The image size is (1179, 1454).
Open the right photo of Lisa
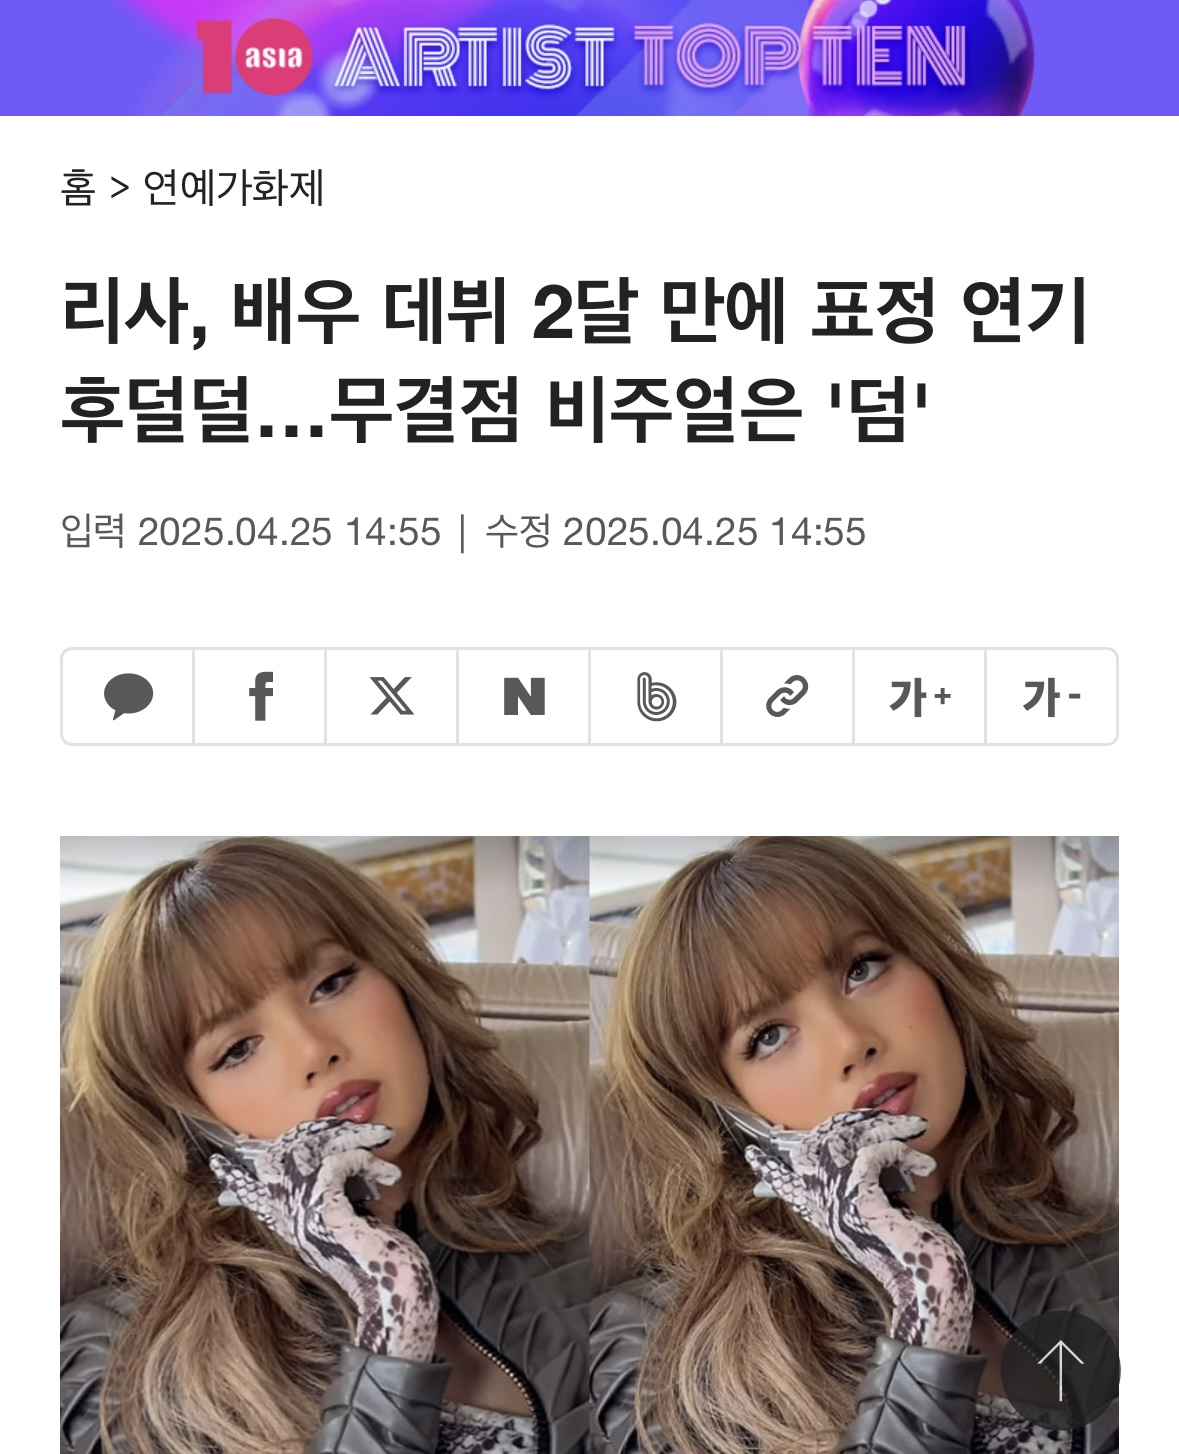854,1145
